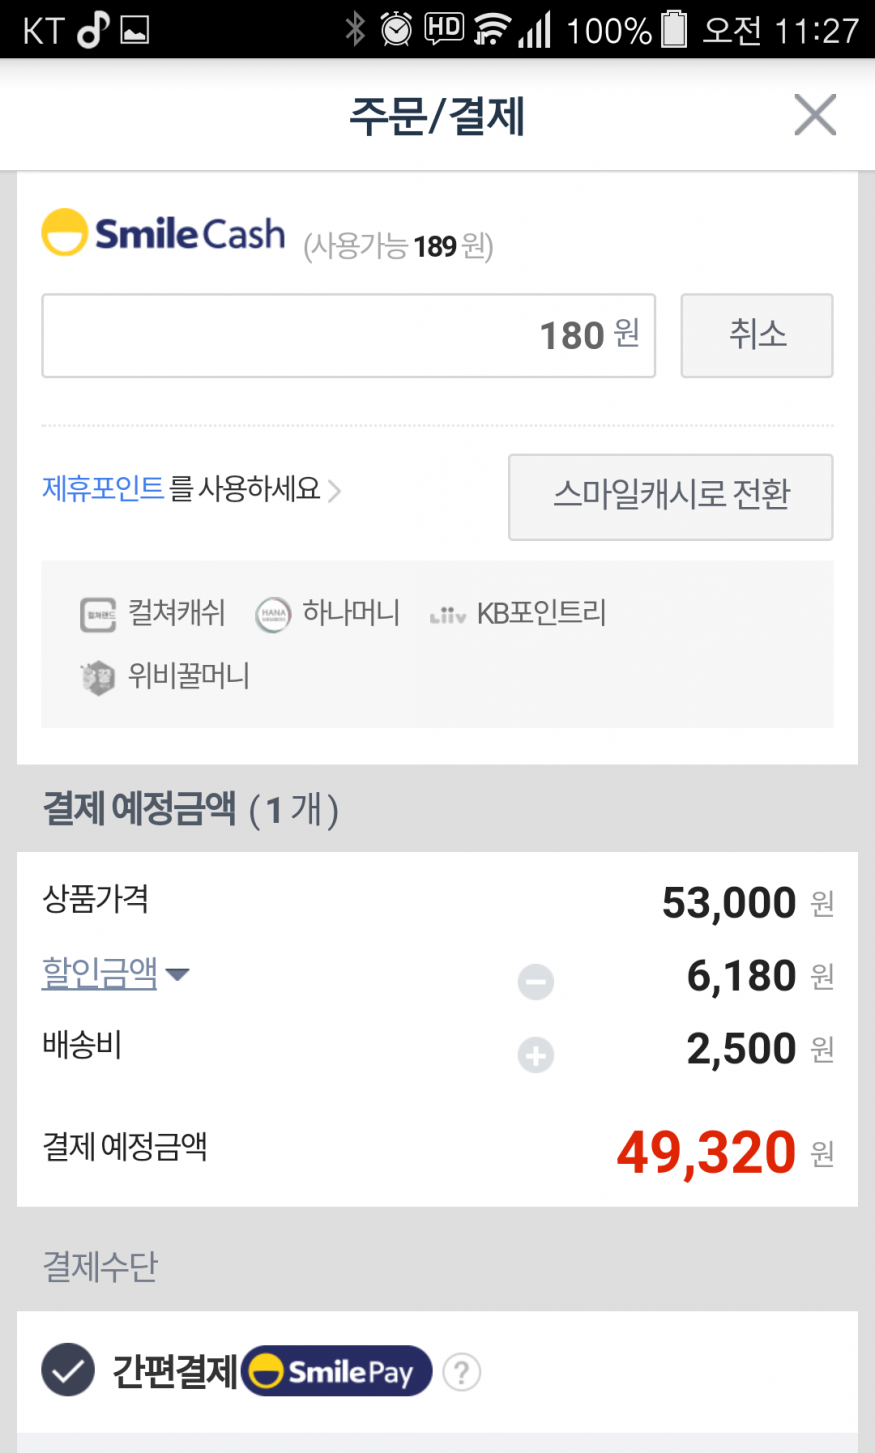Image resolution: width=875 pixels, height=1453 pixels.
Task: Tap the plus icon beside 배송비
Action: click(x=535, y=1054)
